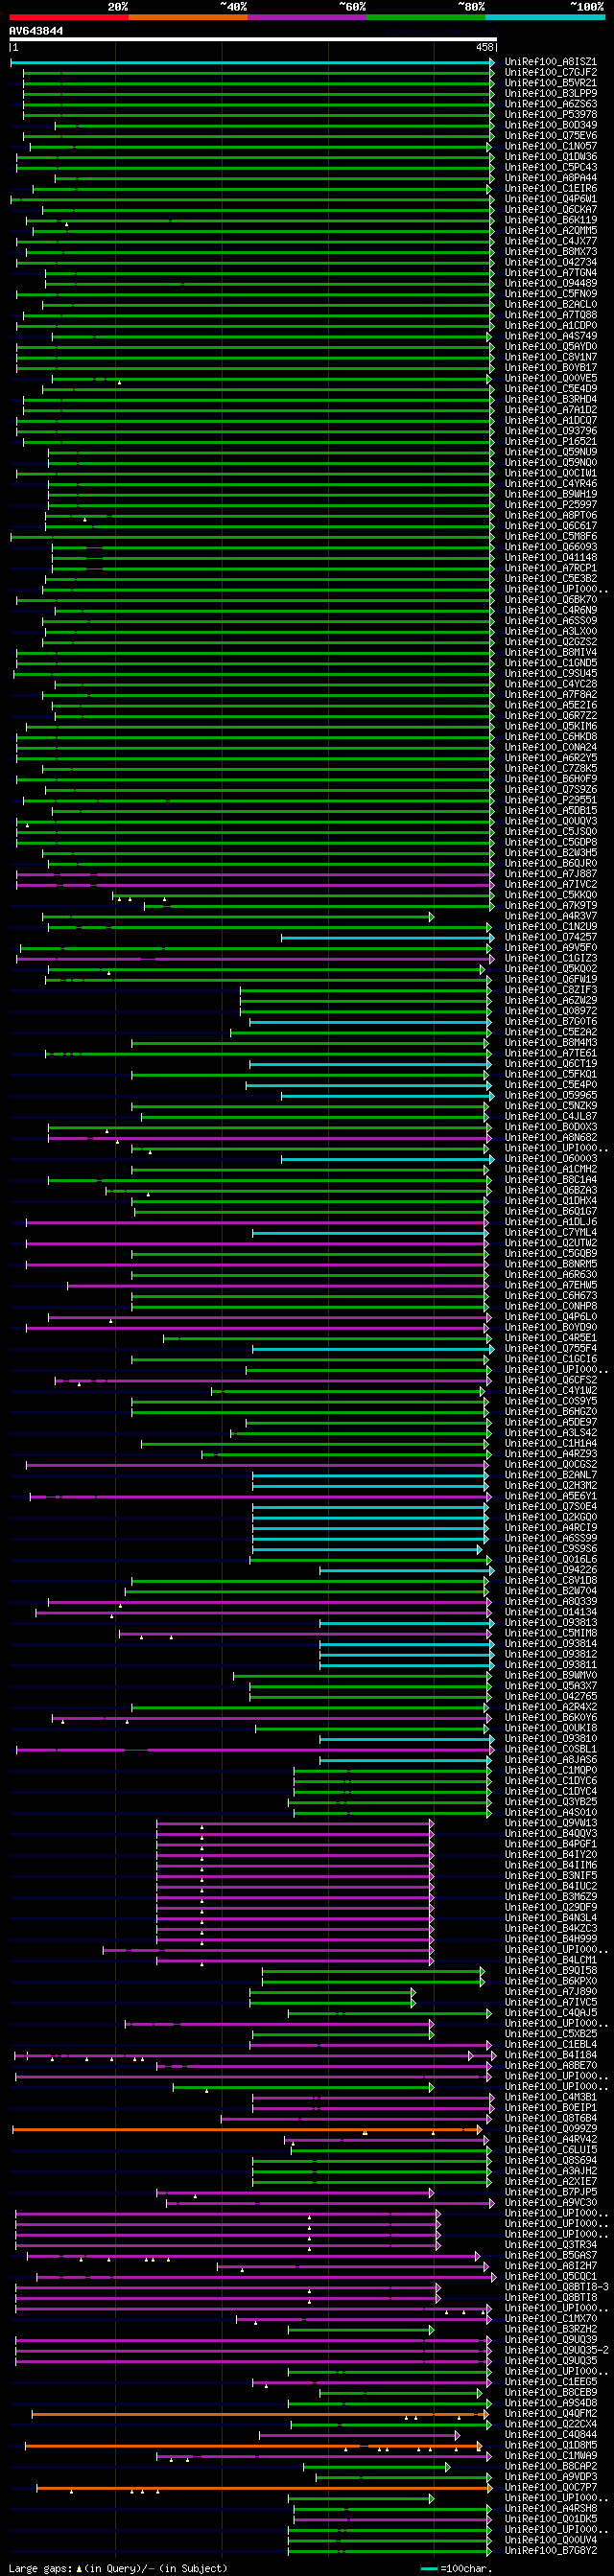This screenshot has height=2576, width=614.
Task: Select hit label UniRef100_O14134
Action: 551,1612
